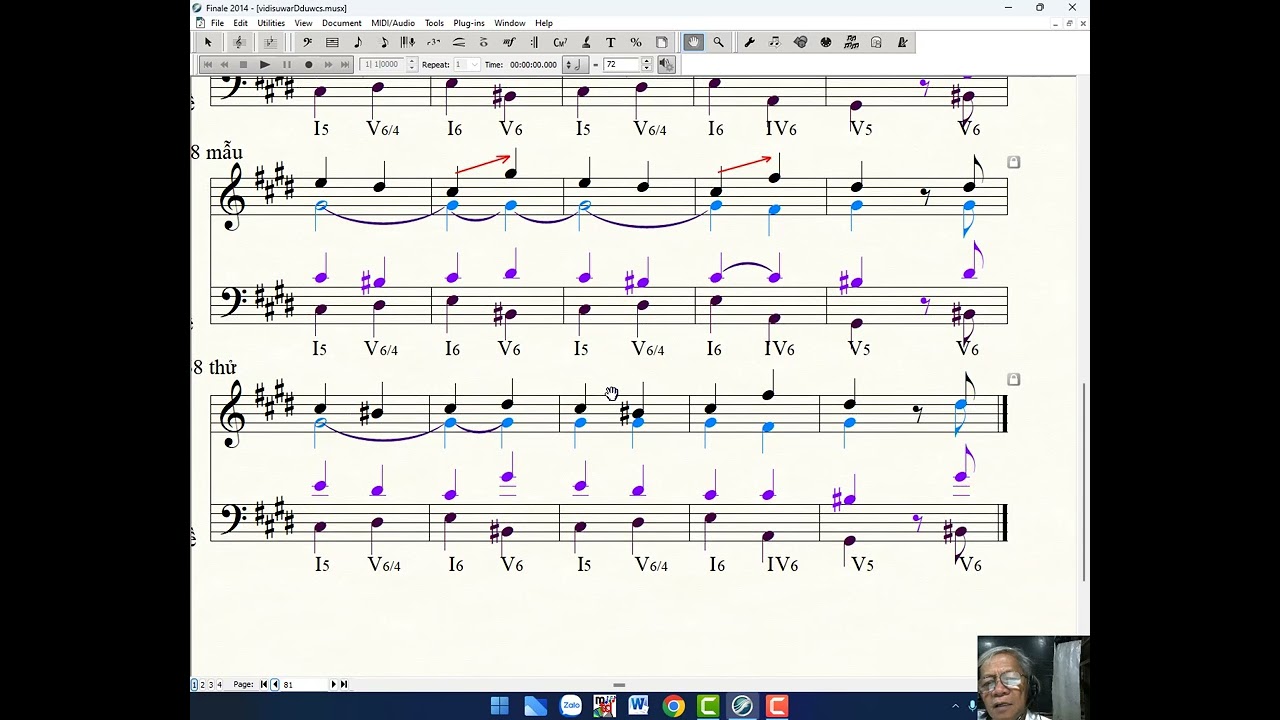Viewport: 1280px width, 720px height.
Task: Click the tempo value stepper arrows
Action: [x=646, y=64]
